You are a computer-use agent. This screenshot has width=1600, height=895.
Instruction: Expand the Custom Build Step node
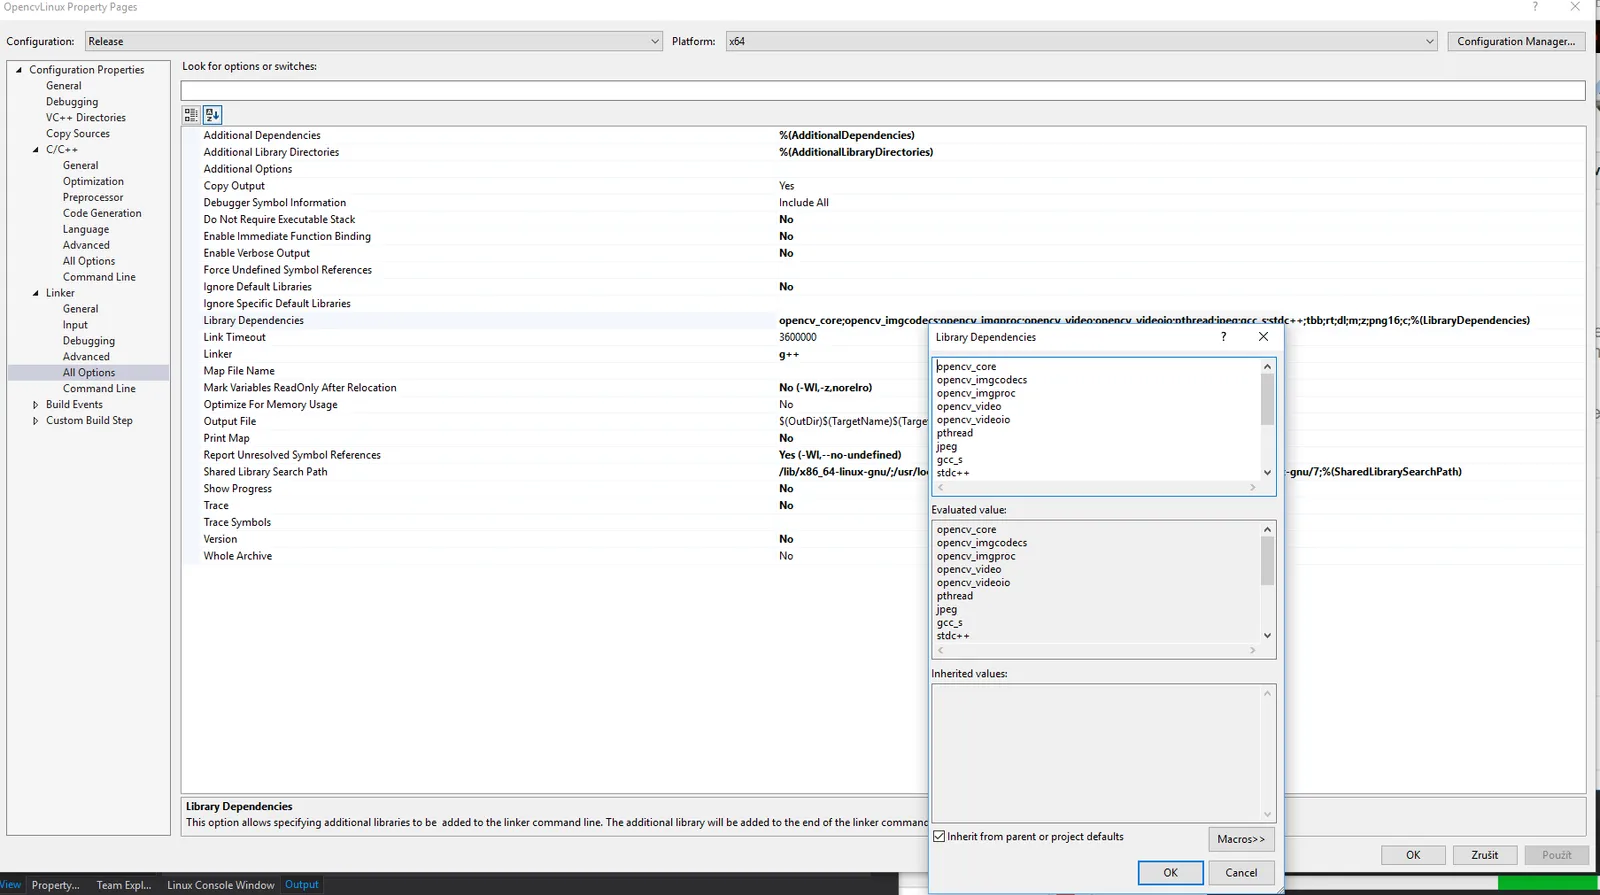click(36, 421)
